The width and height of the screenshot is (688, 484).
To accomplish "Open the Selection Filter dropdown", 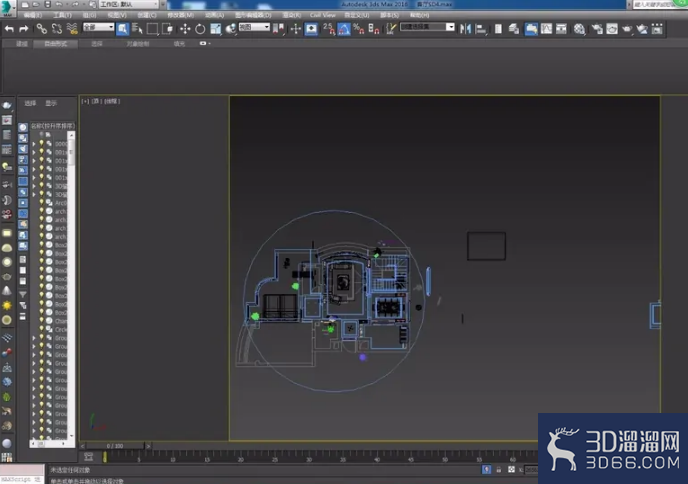I will (98, 27).
